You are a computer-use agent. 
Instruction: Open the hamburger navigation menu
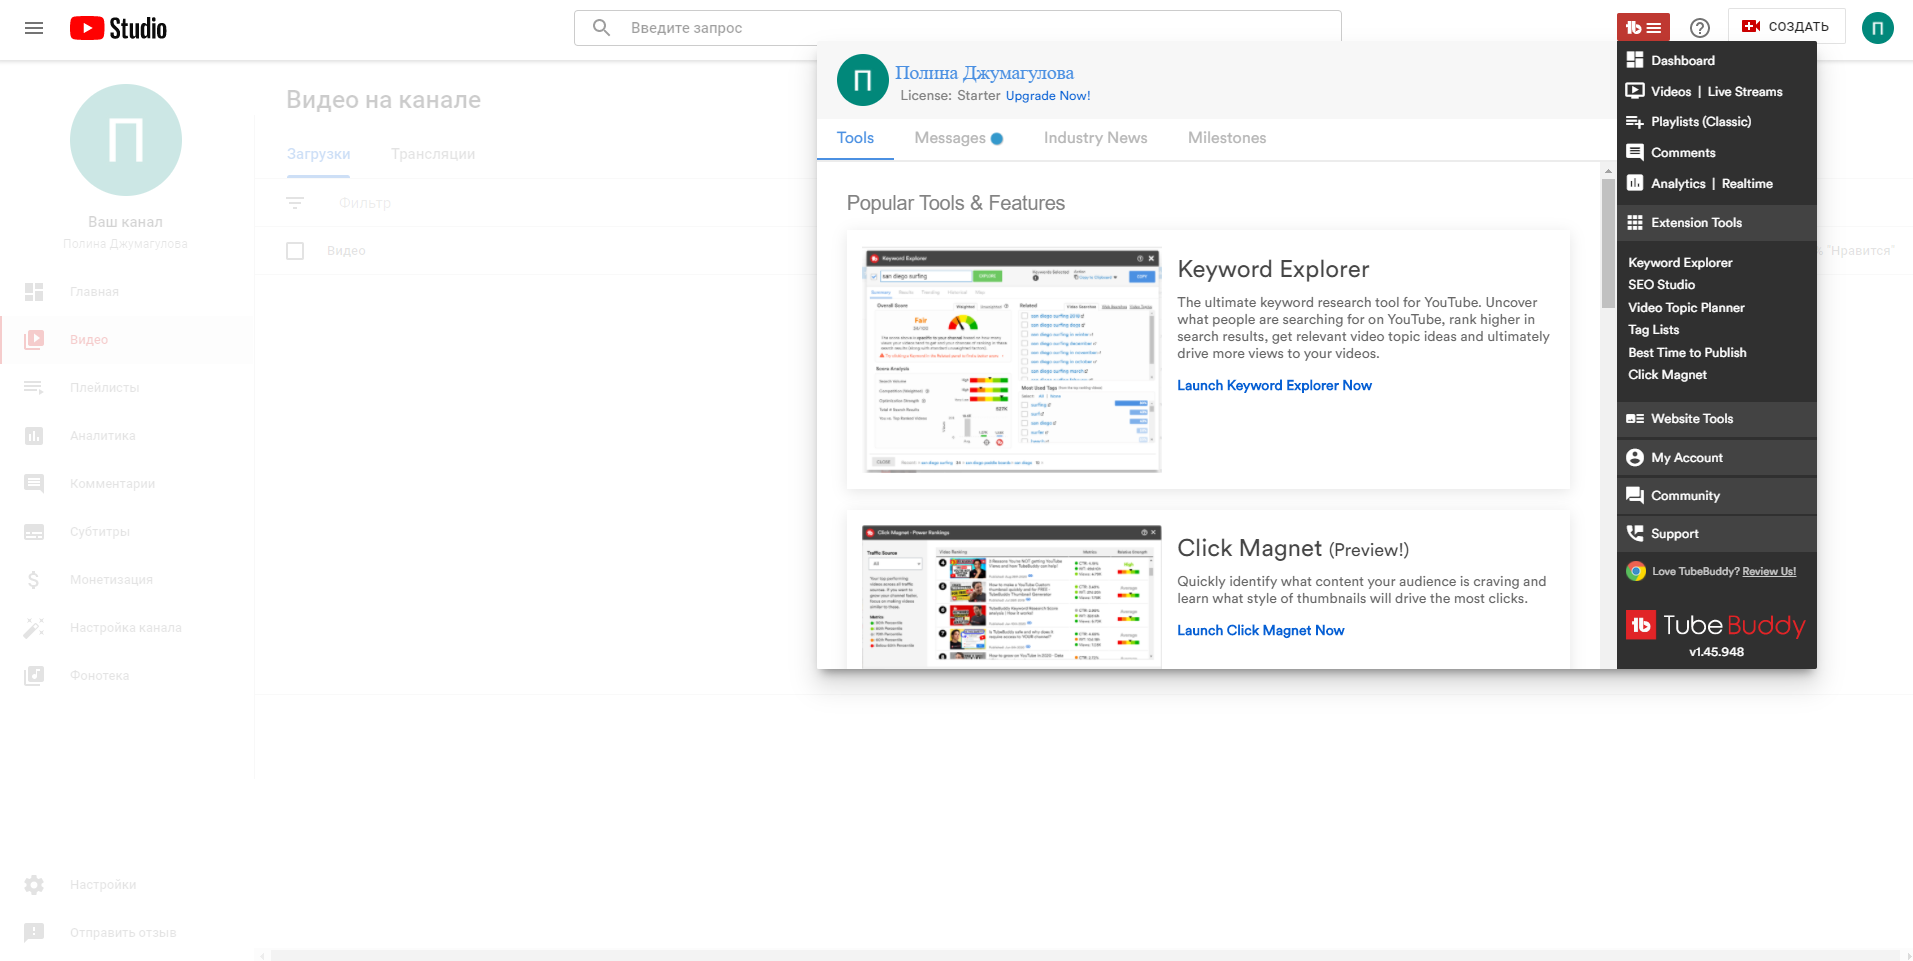point(34,28)
